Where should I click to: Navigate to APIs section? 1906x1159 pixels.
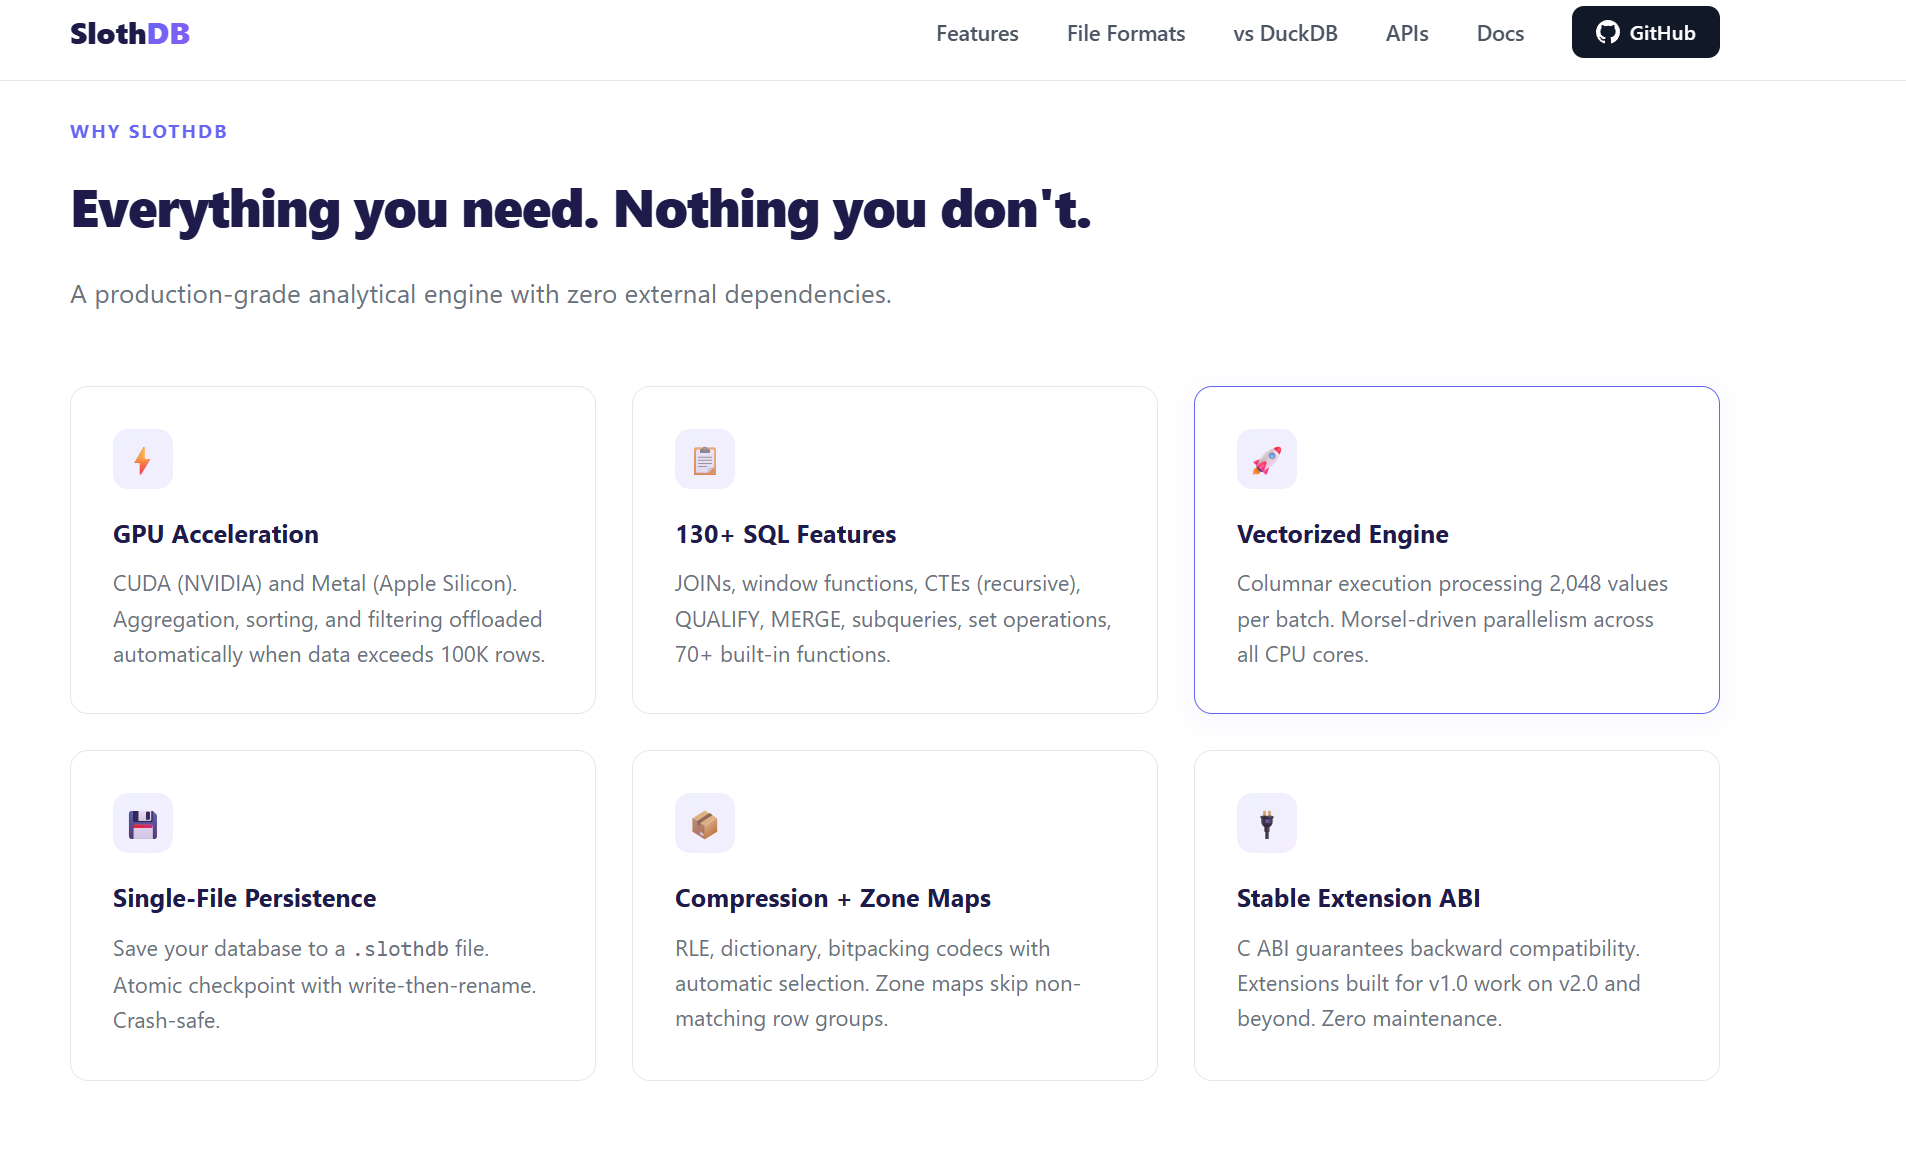point(1407,33)
